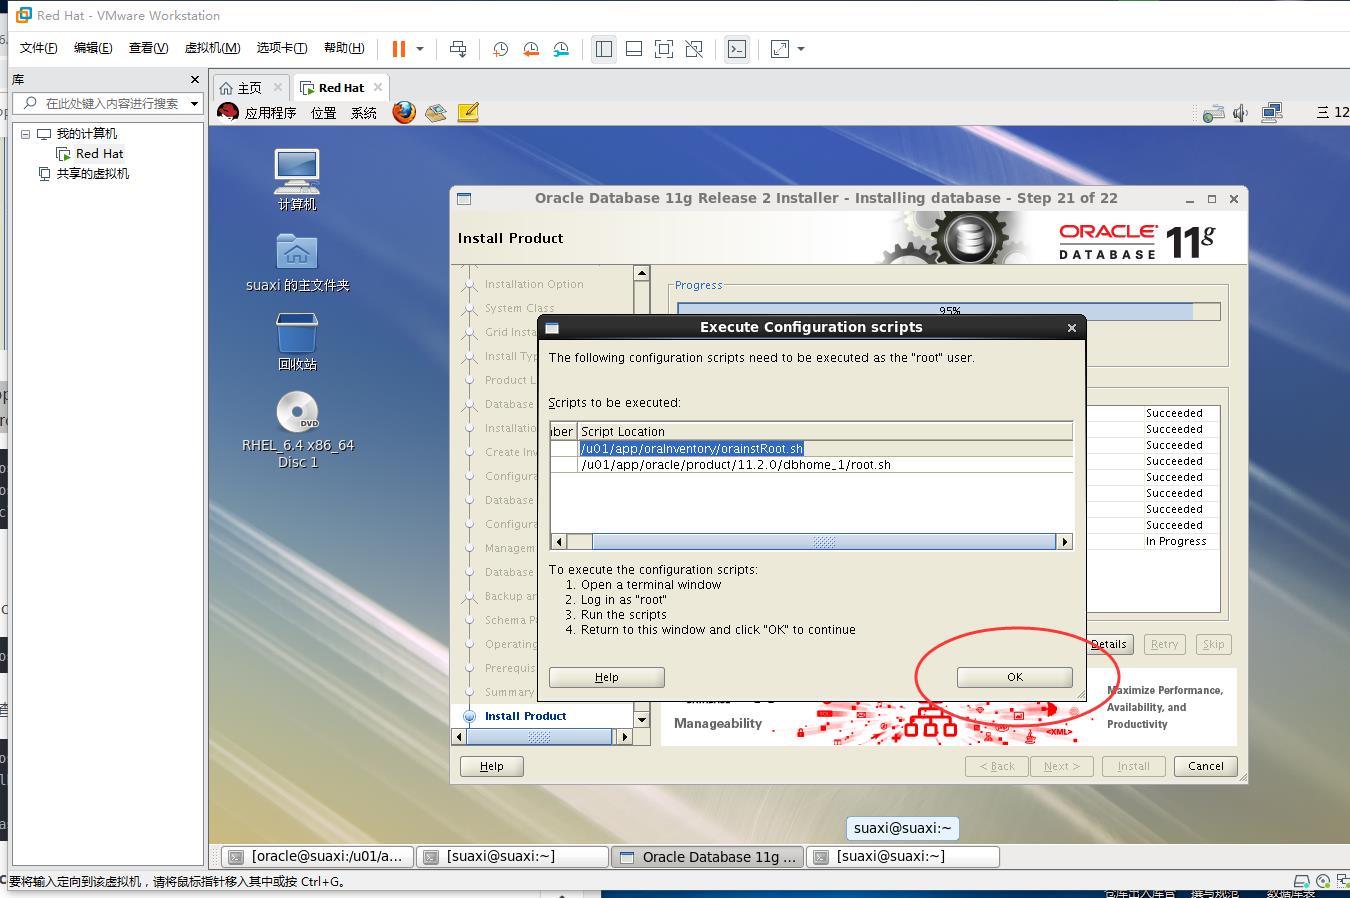Open snapshot manager icon in VMware toolbar
Viewport: 1350px width, 898px height.
pyautogui.click(x=561, y=48)
